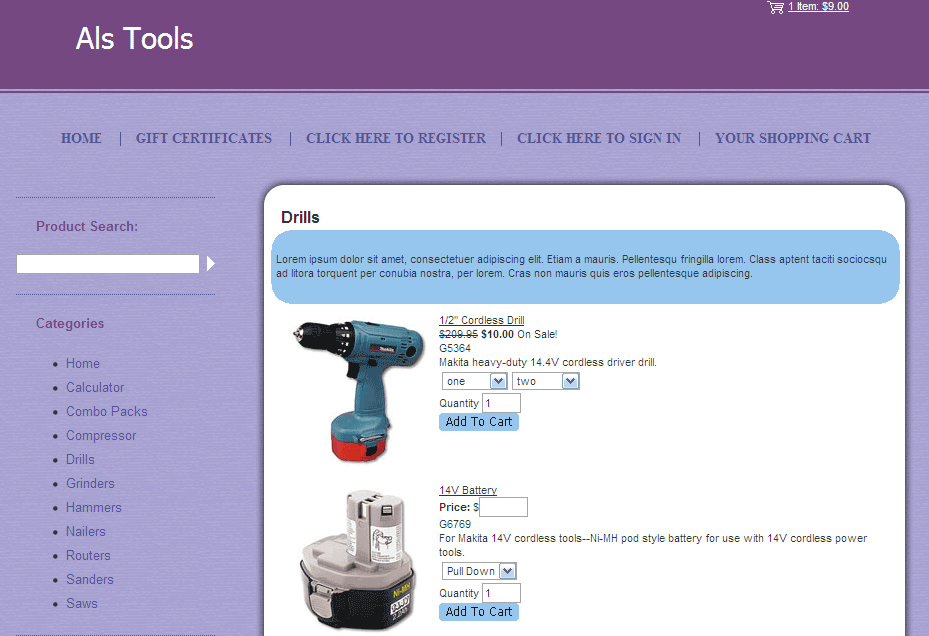929x636 pixels.
Task: Open the 14V battery product image
Action: 356,560
